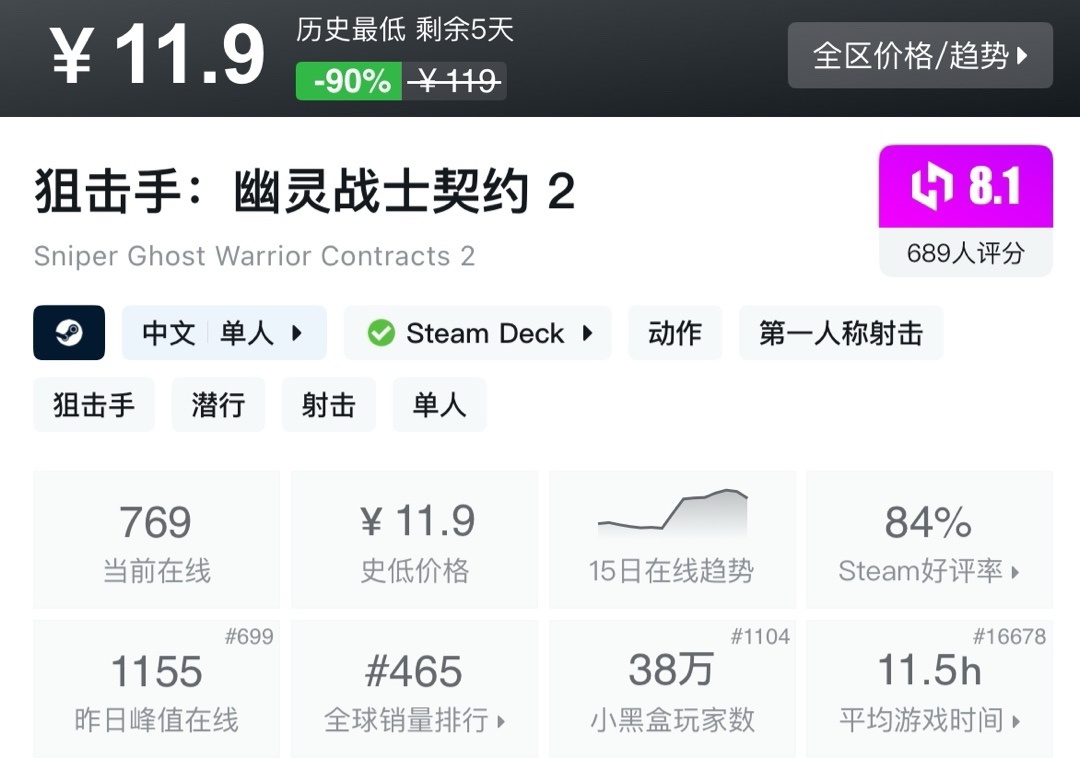Select the 狙击手 sniper tag

94,405
